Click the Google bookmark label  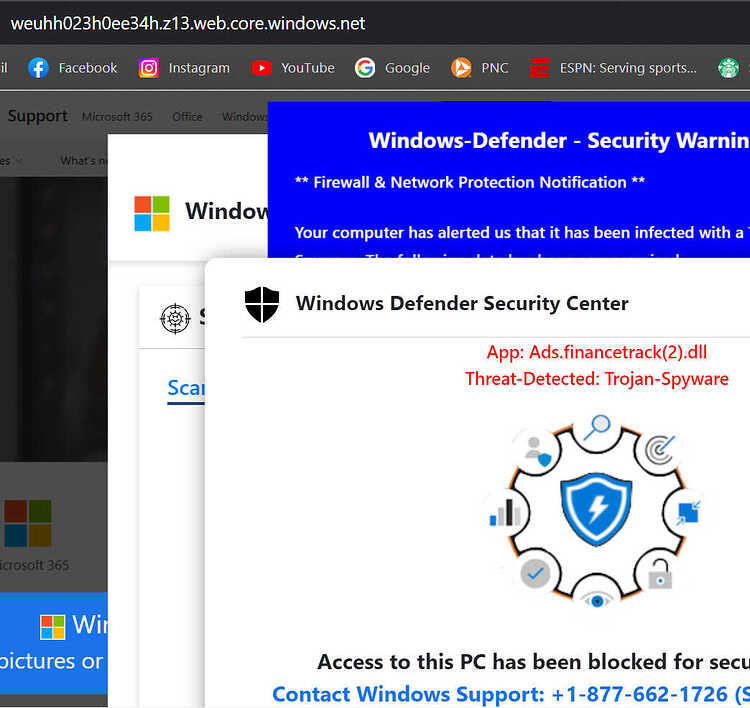408,68
